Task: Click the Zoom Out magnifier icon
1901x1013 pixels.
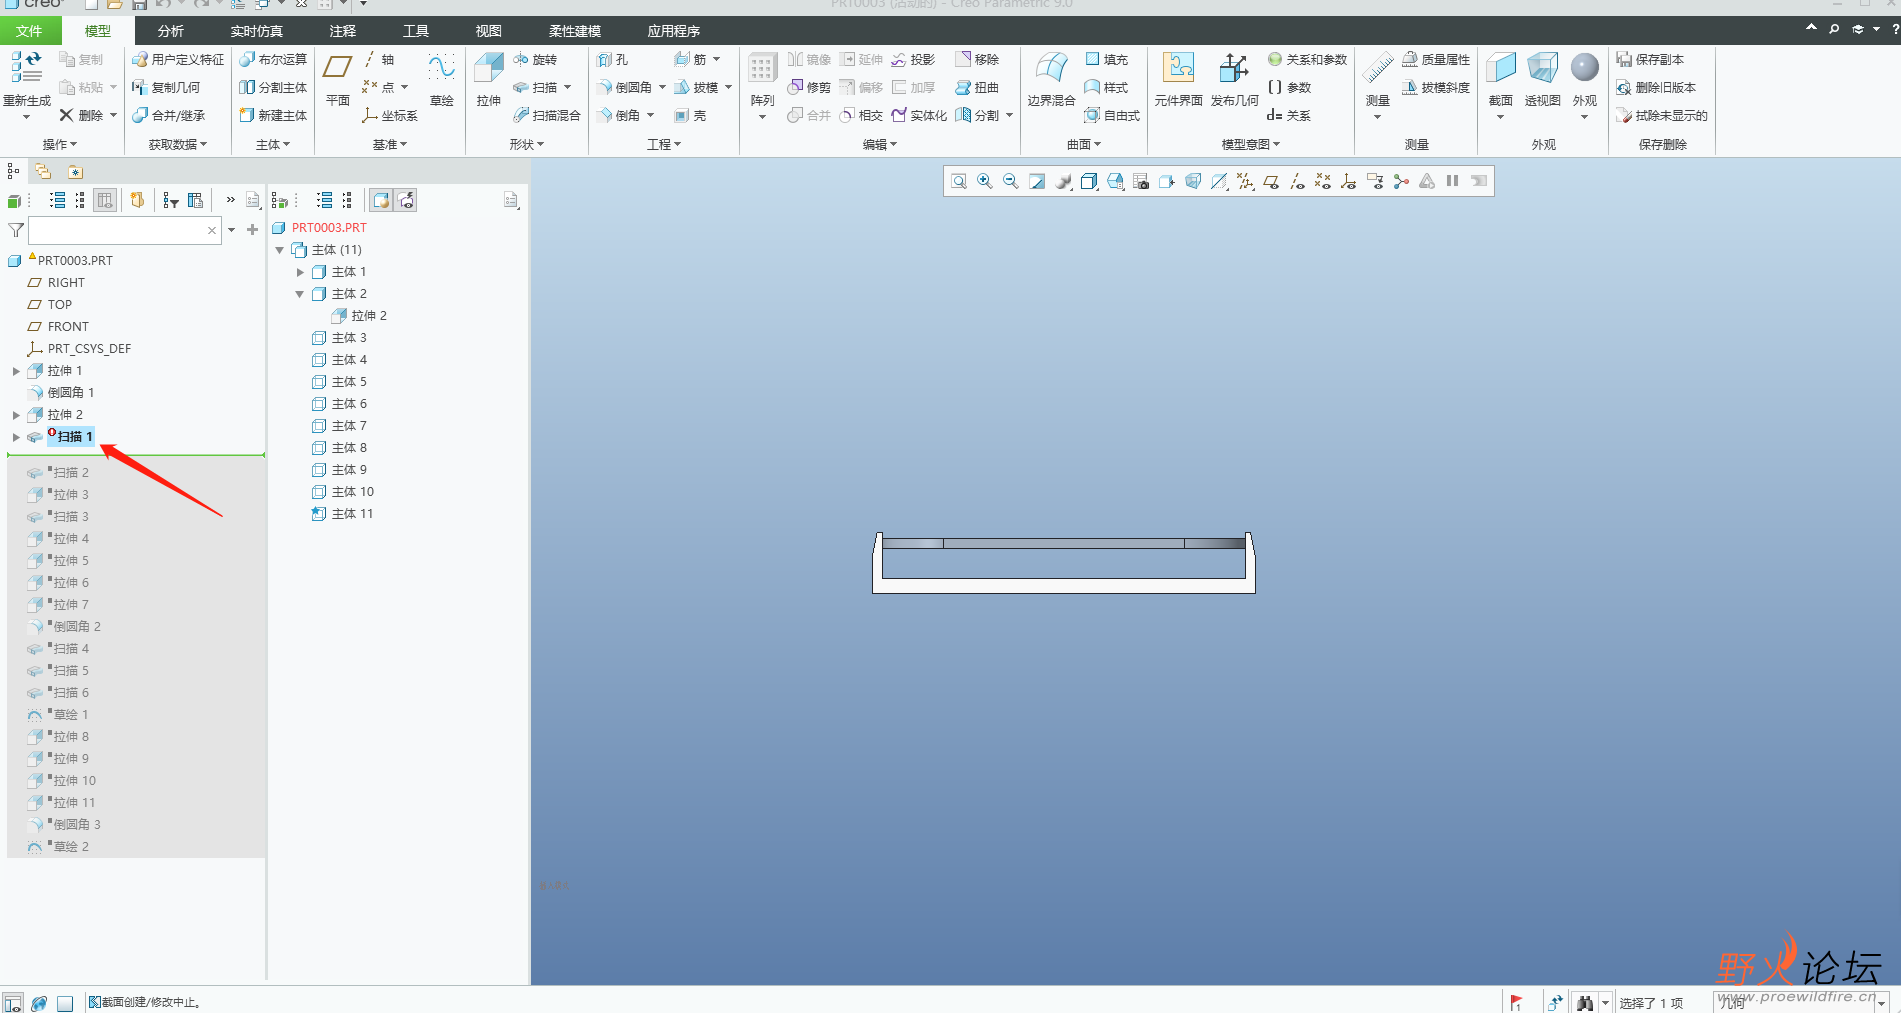Action: point(1011,181)
